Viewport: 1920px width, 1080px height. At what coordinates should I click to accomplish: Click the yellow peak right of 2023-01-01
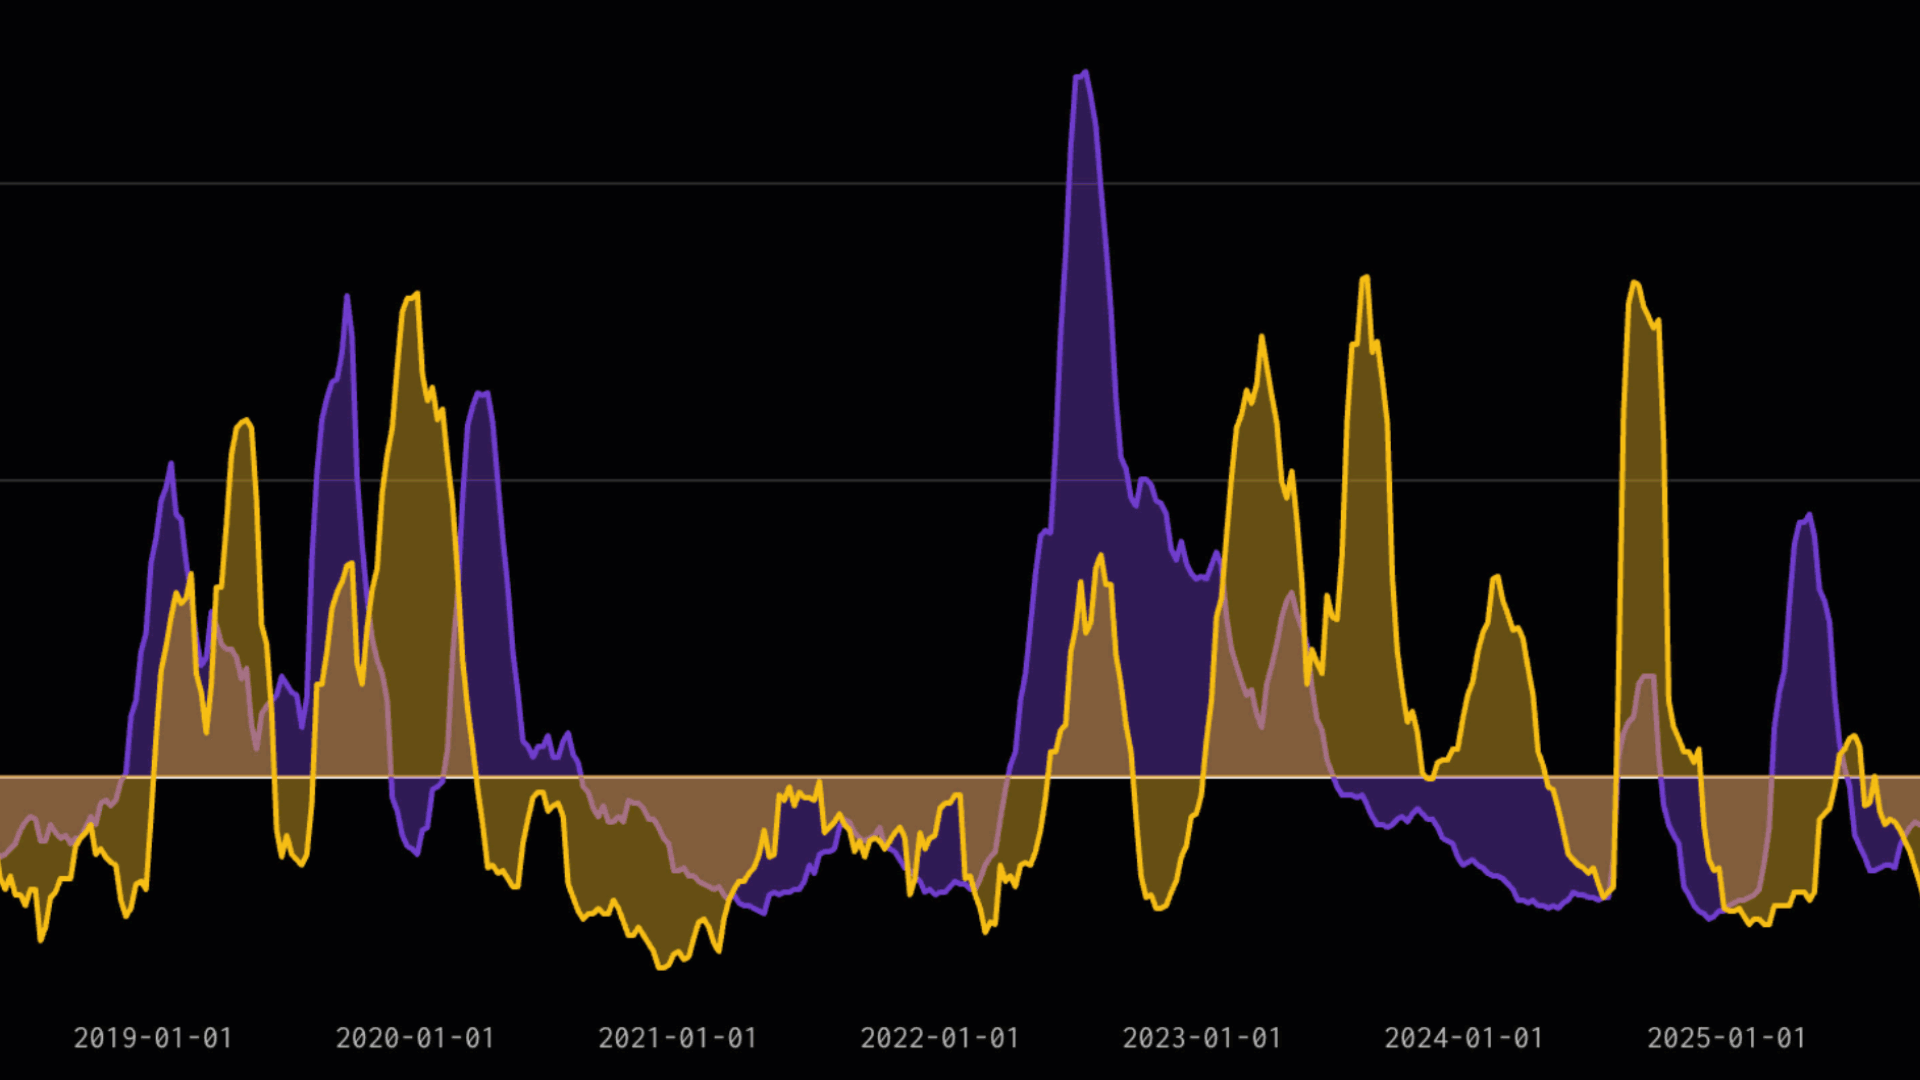[1260, 335]
